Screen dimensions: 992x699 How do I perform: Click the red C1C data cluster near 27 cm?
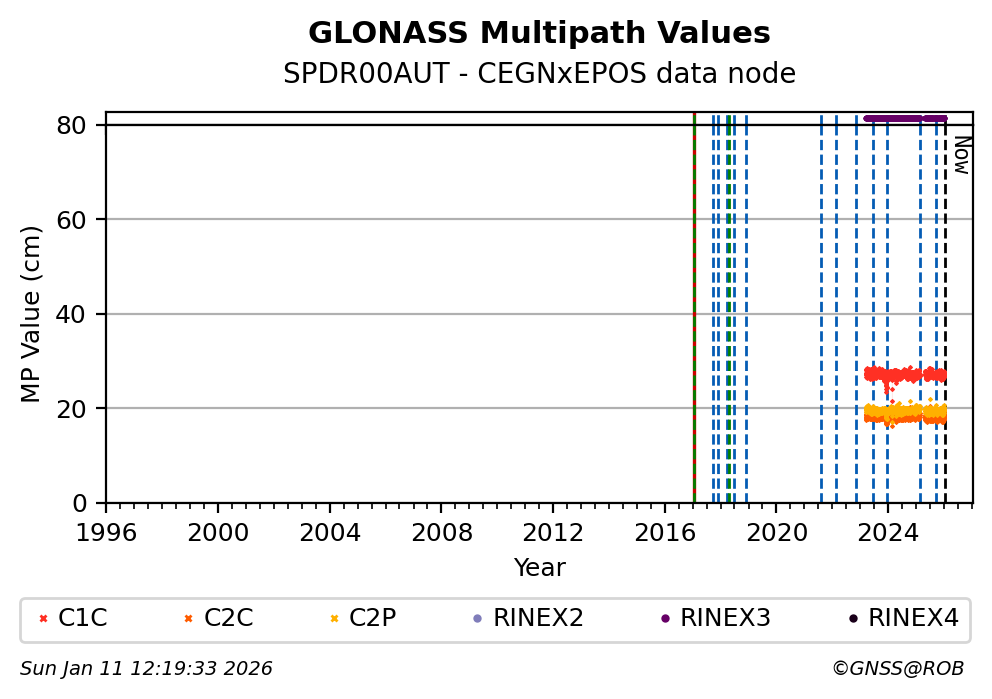pos(900,375)
